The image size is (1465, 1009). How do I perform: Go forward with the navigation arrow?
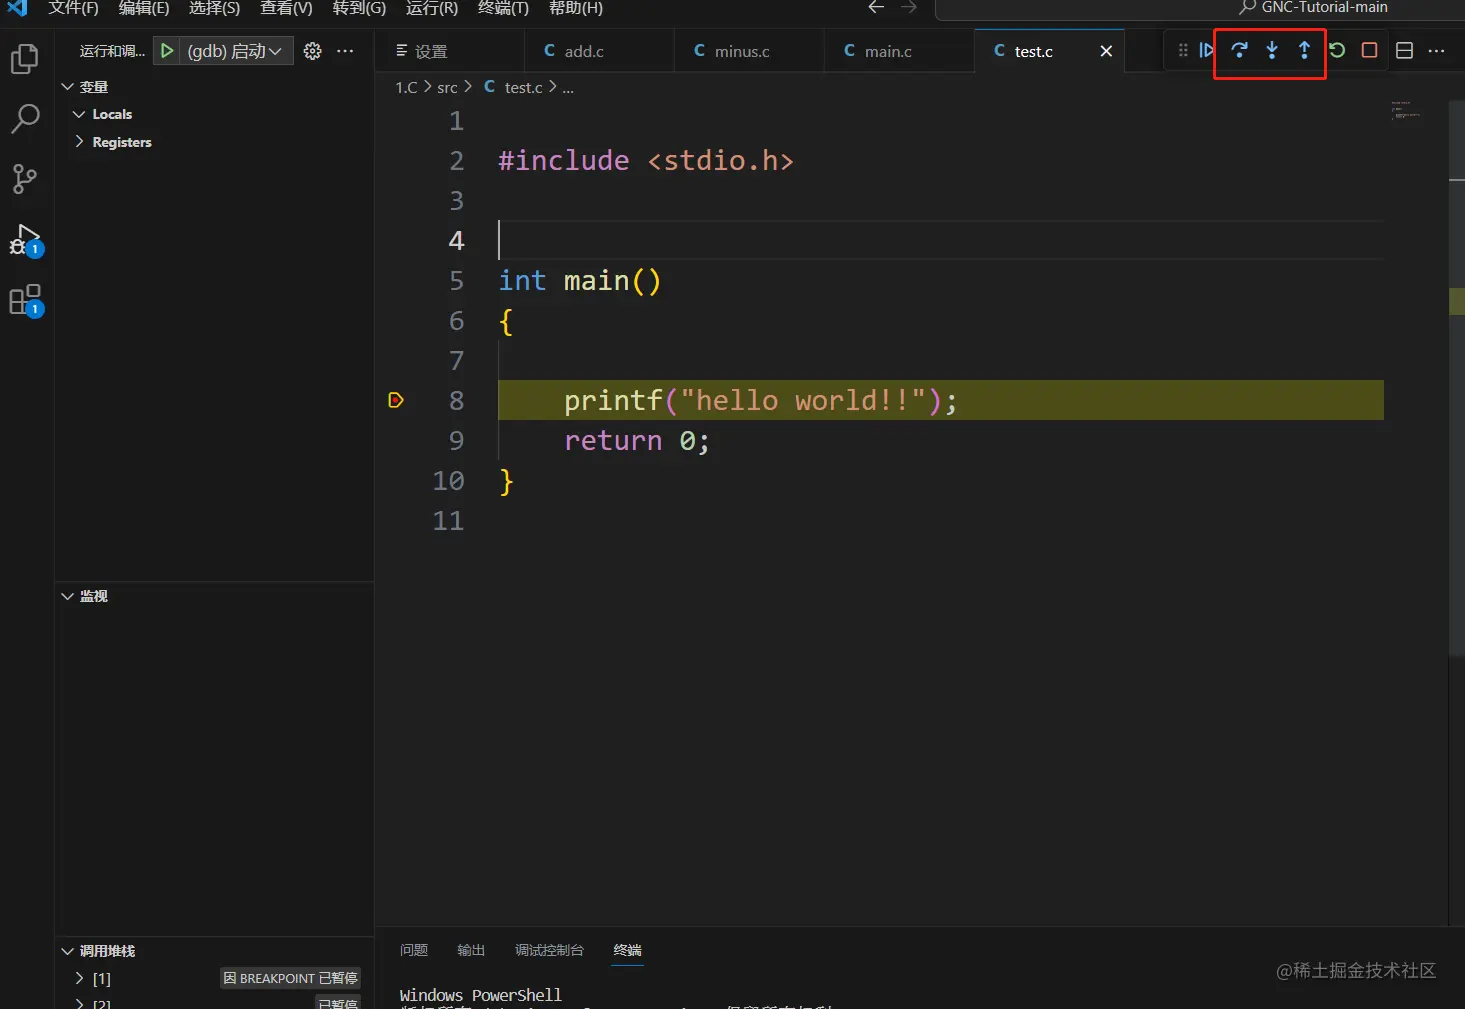908,7
